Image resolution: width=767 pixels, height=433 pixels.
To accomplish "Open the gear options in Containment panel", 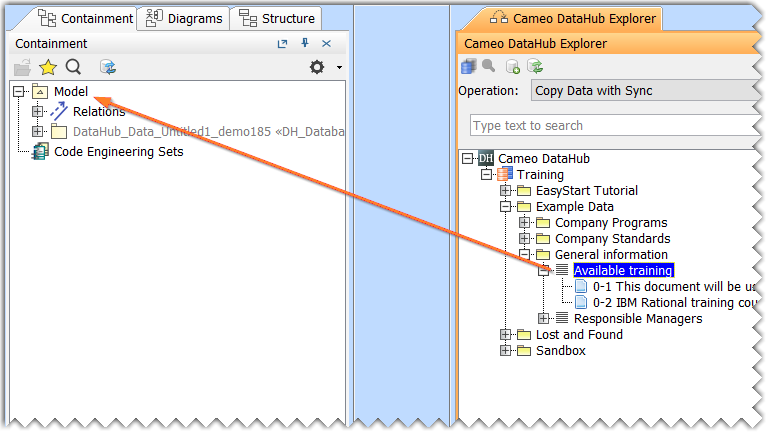I will coord(317,67).
